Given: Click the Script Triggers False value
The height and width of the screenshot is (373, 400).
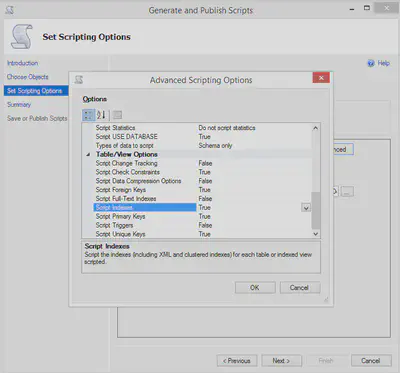Looking at the screenshot, I should 205,225.
